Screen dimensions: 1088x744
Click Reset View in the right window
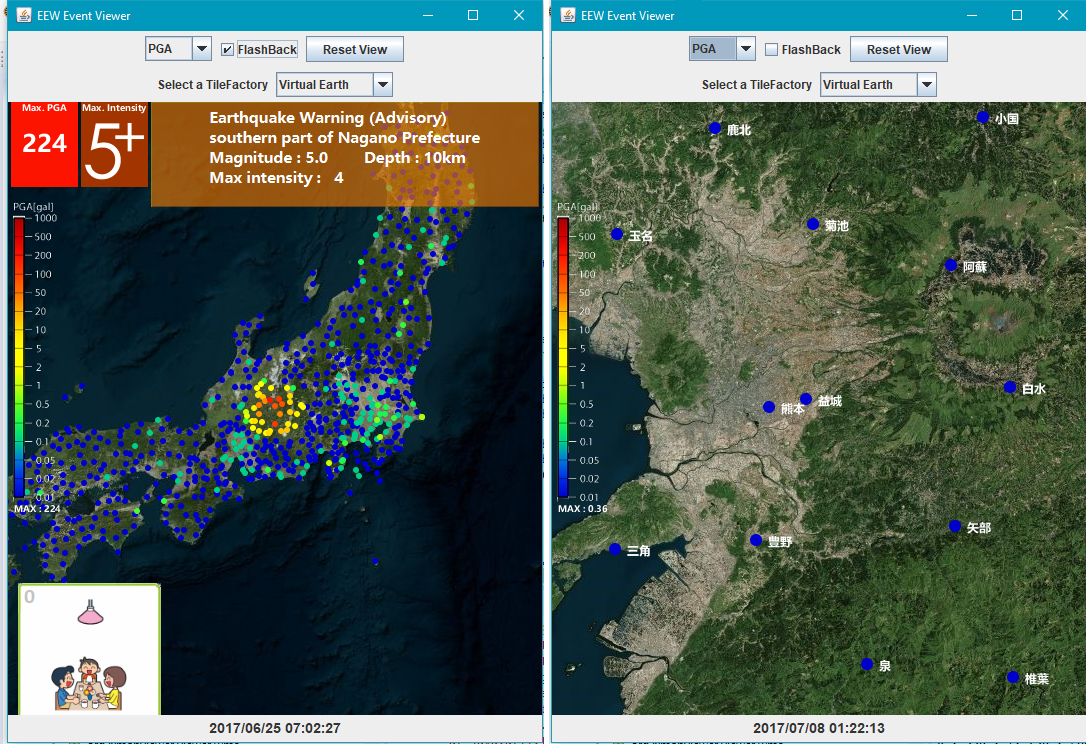(x=899, y=49)
